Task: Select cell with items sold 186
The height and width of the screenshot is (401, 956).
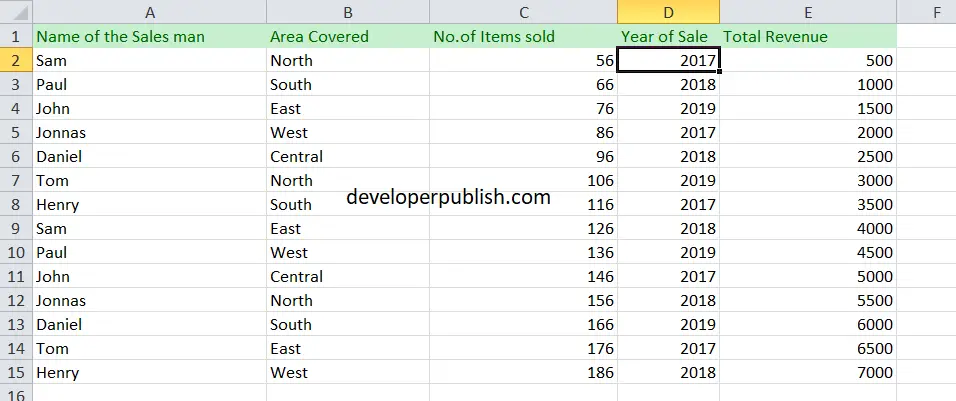Action: pos(523,372)
